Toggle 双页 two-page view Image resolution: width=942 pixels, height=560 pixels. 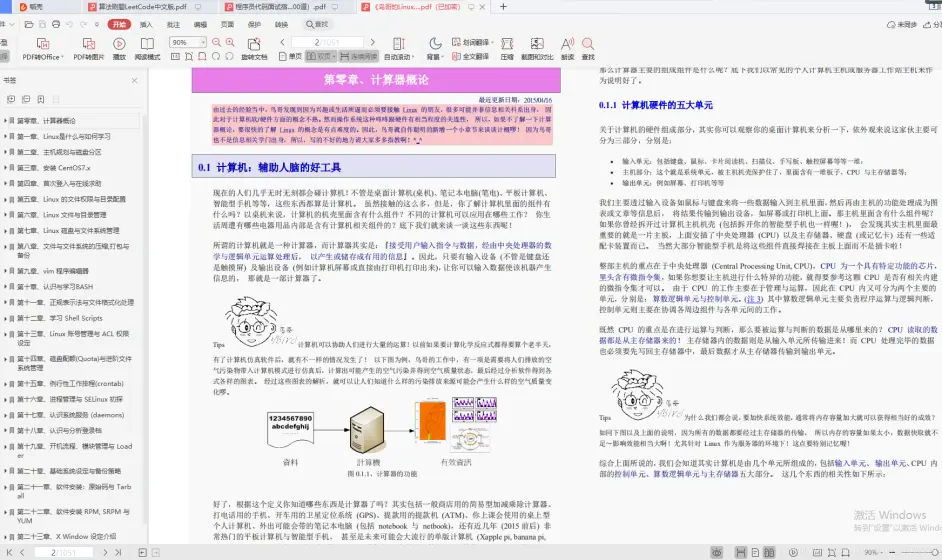point(320,56)
